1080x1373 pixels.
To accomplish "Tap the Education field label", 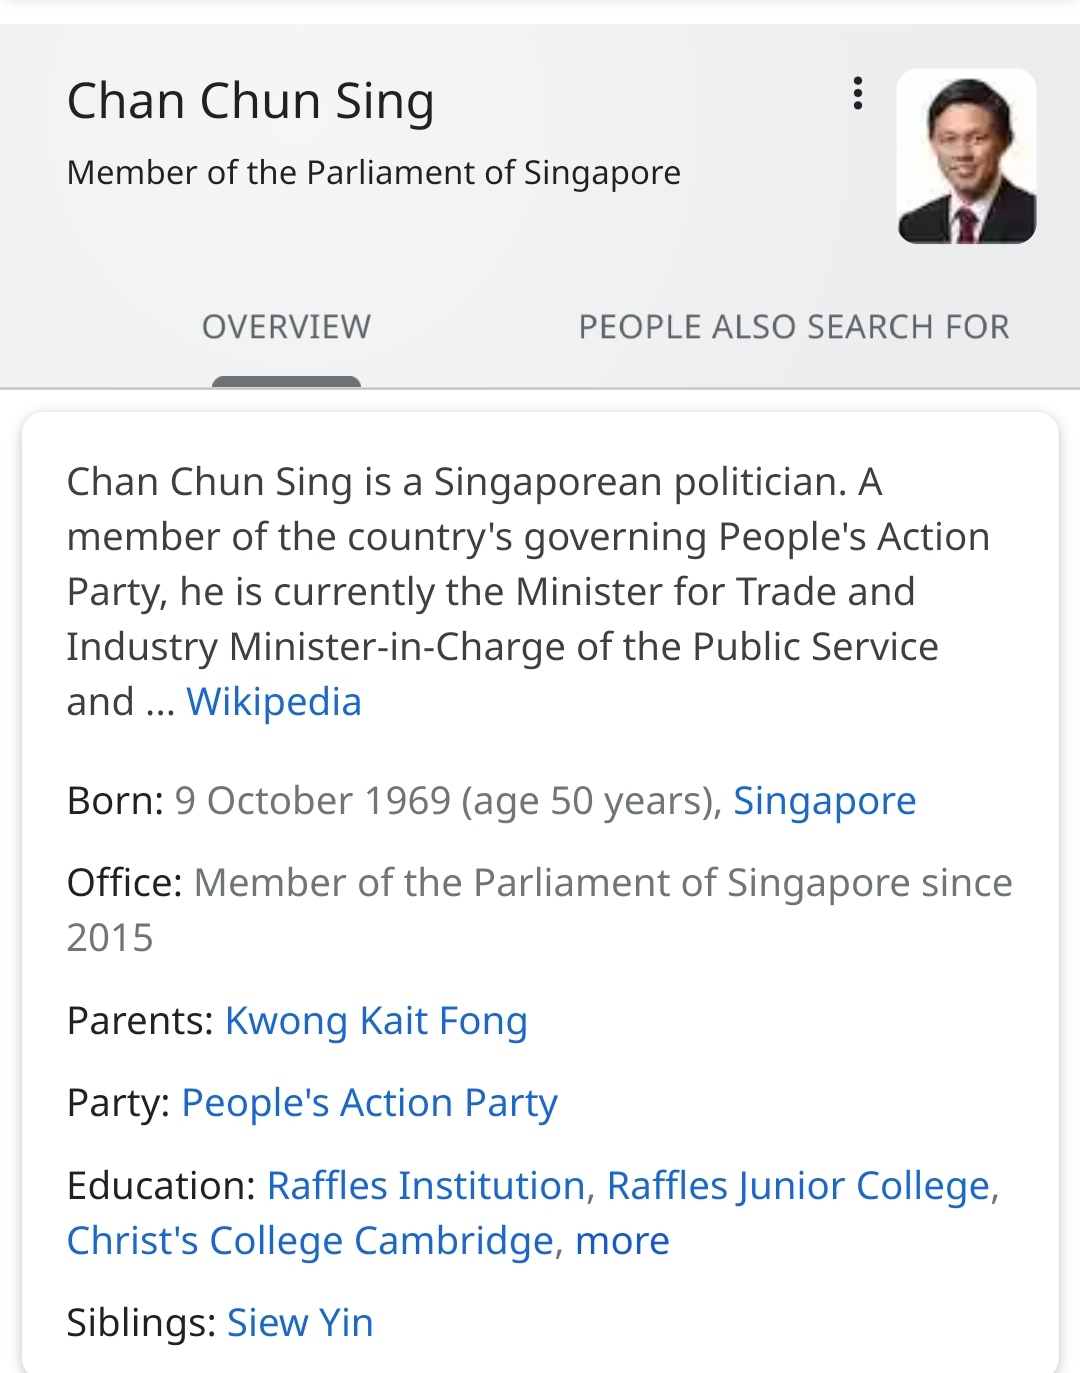I will 161,1186.
